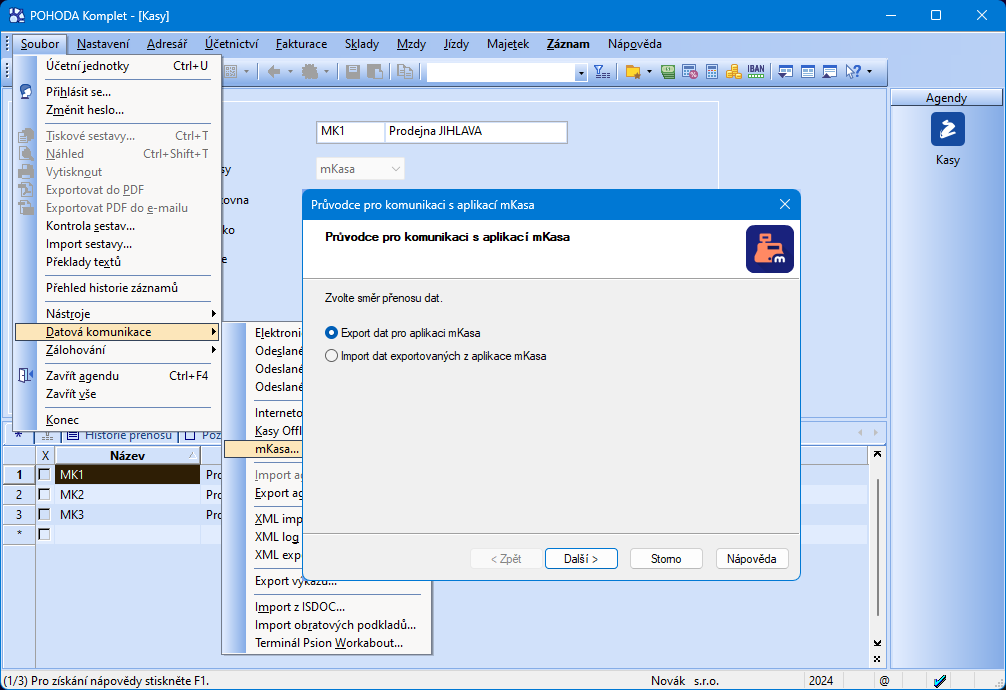
Task: Select Datová komunikace menu entry
Action: coord(117,332)
